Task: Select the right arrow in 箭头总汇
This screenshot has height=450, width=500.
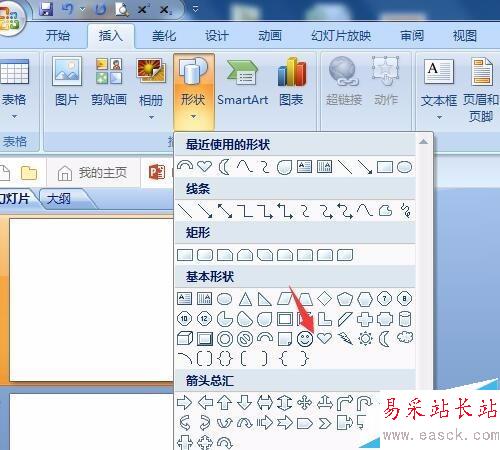Action: (184, 403)
